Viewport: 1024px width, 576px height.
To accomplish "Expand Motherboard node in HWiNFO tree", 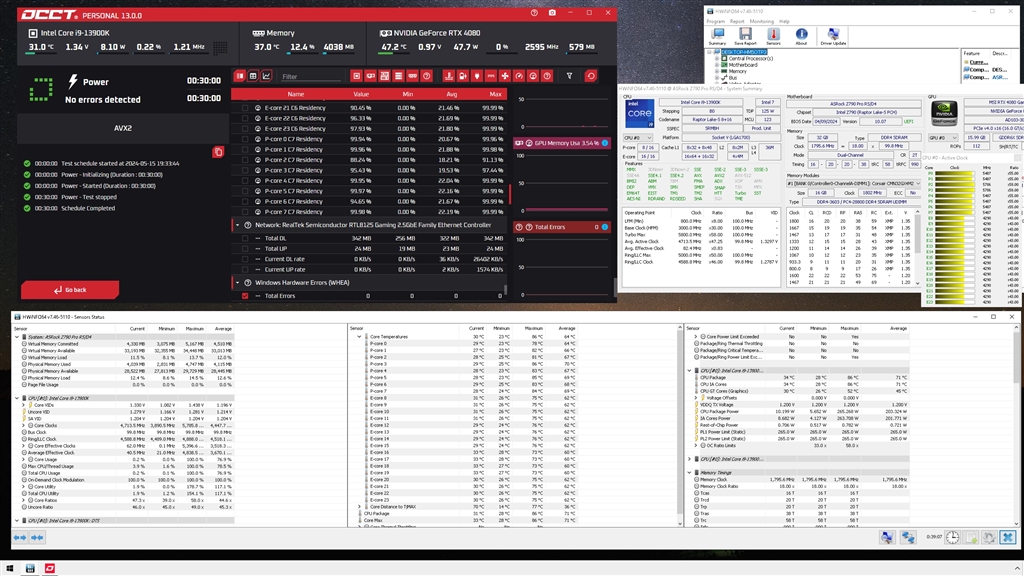I will point(717,65).
